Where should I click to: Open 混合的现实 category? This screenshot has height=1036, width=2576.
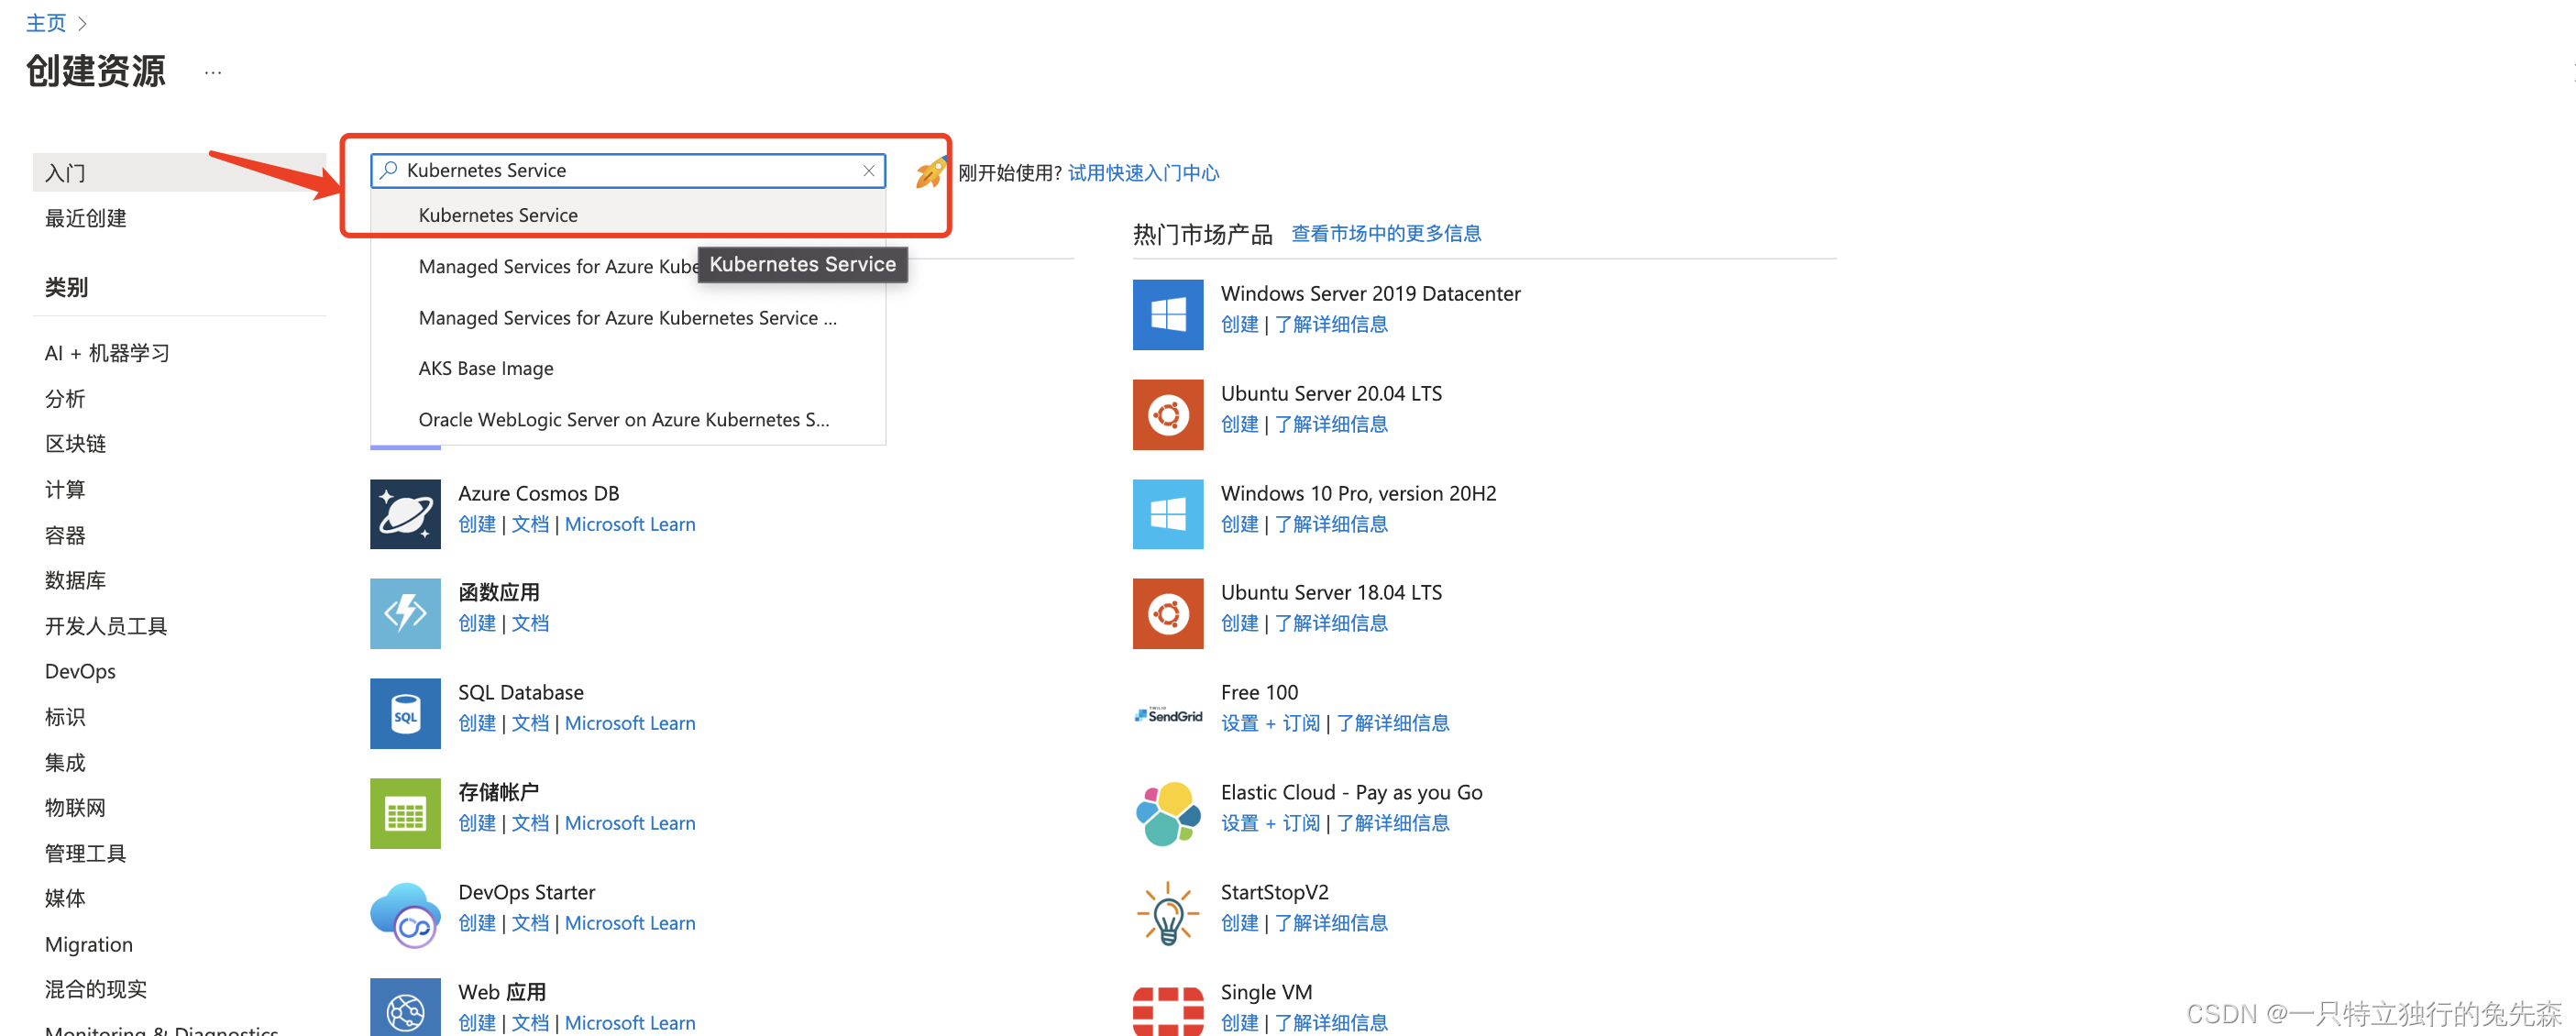tap(95, 990)
